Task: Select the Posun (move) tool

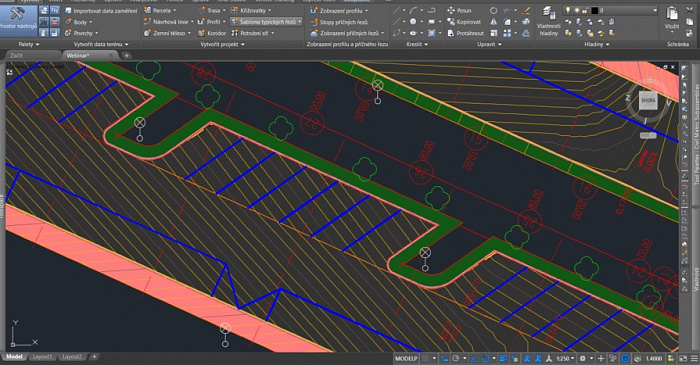Action: click(459, 10)
